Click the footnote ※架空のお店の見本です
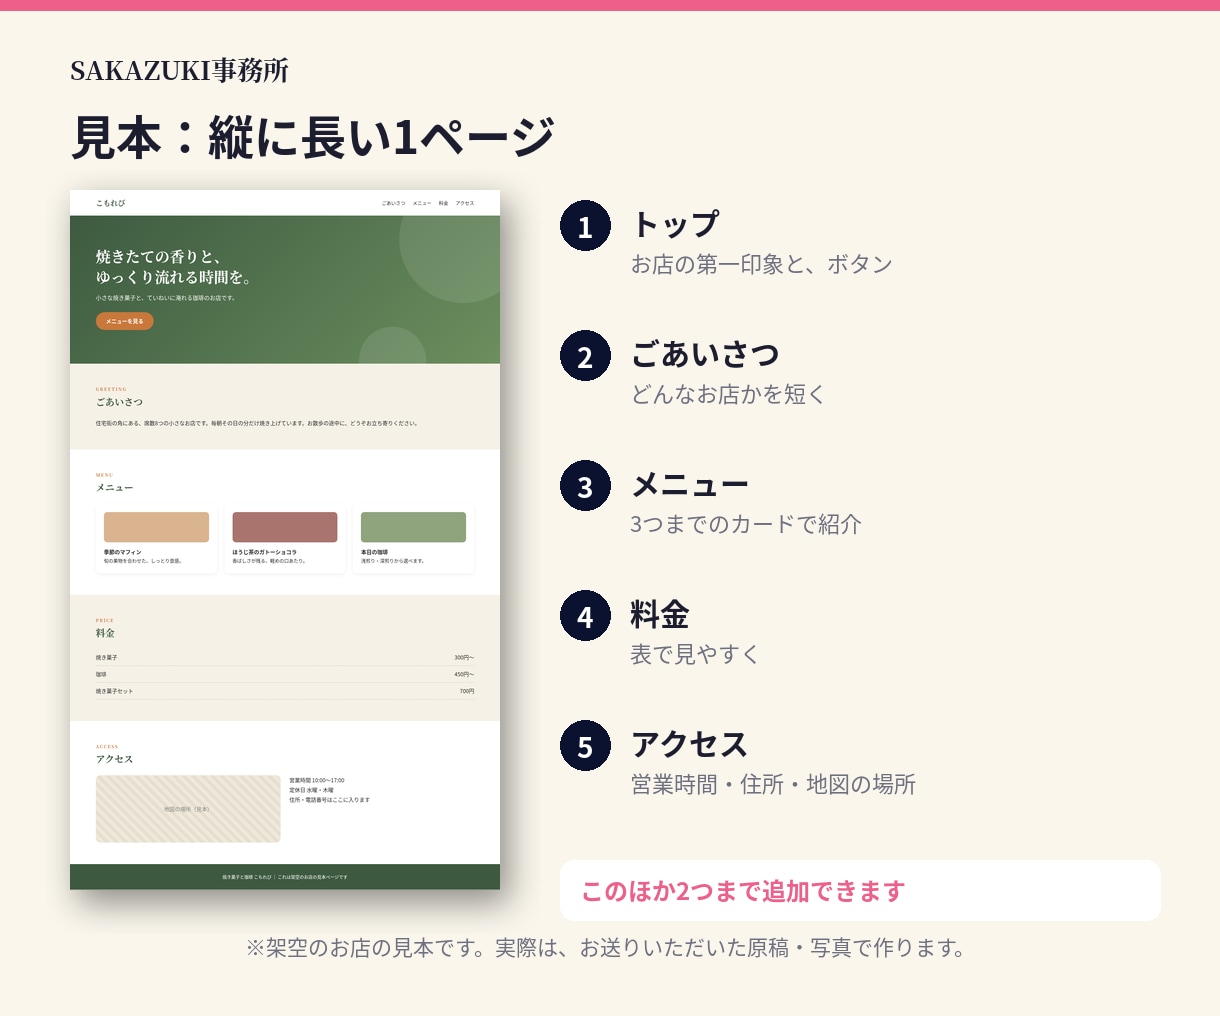This screenshot has height=1016, width=1220. click(x=606, y=948)
